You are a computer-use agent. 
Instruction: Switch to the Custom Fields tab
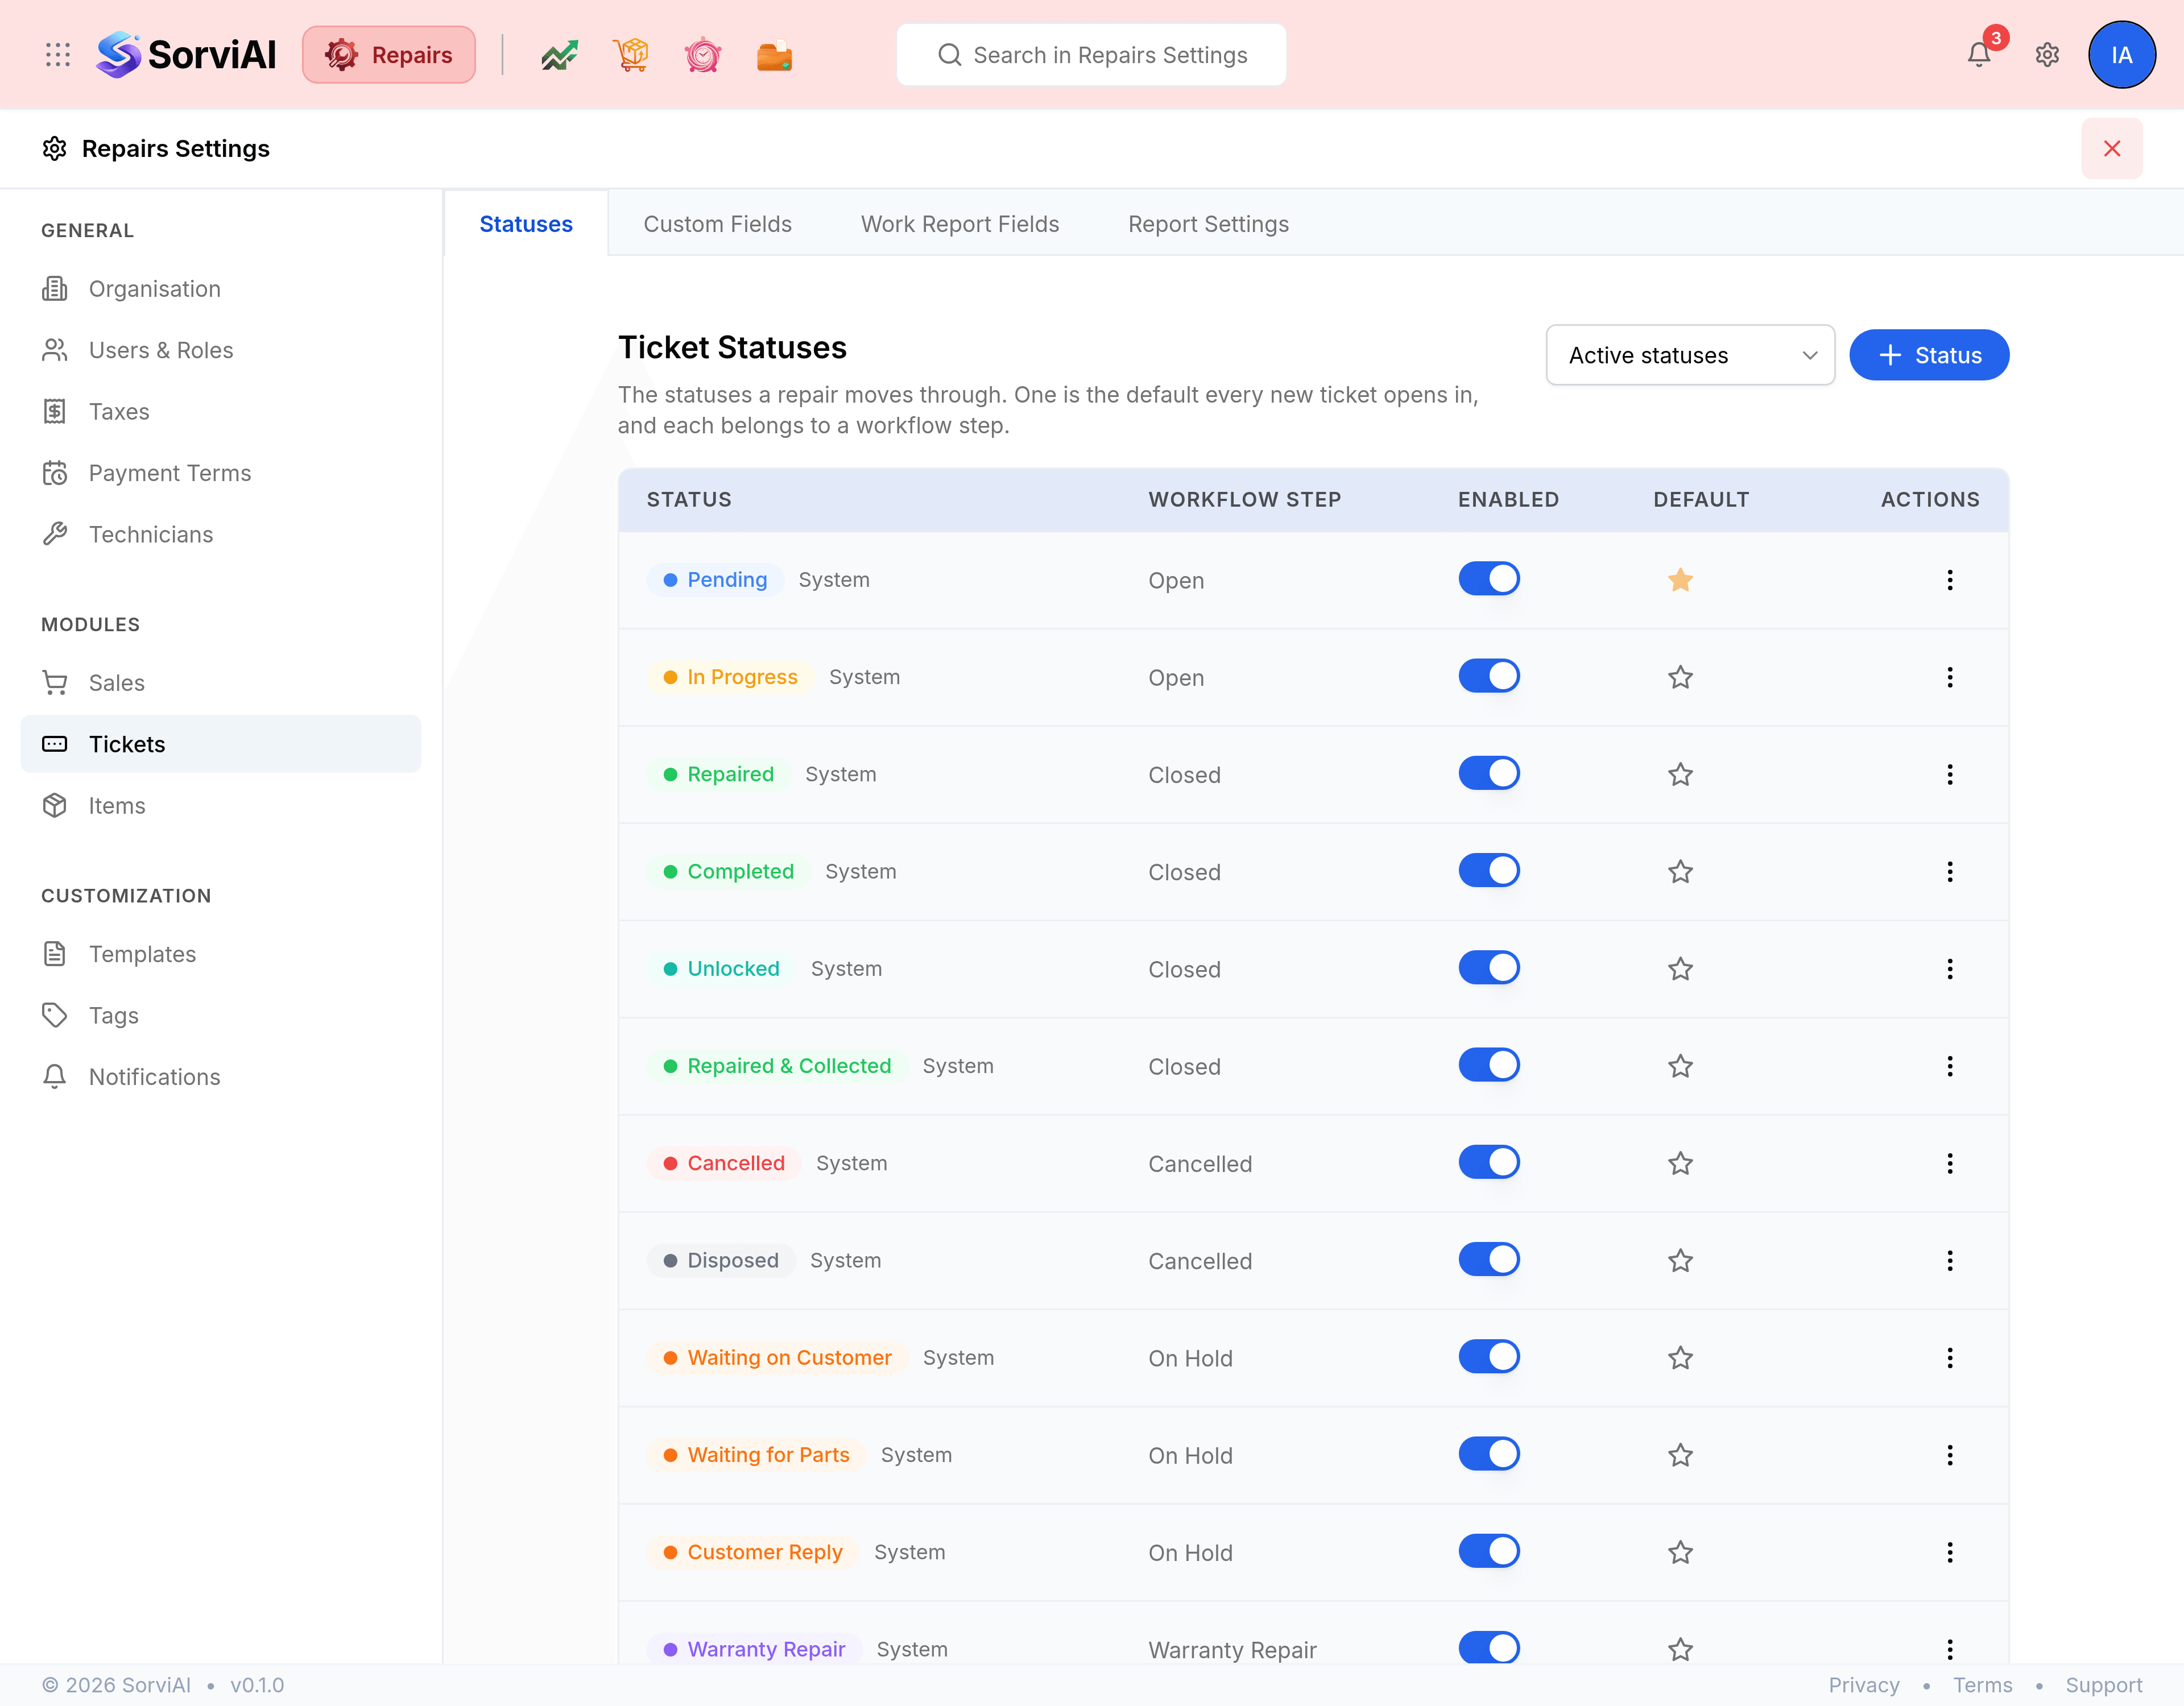[x=717, y=224]
